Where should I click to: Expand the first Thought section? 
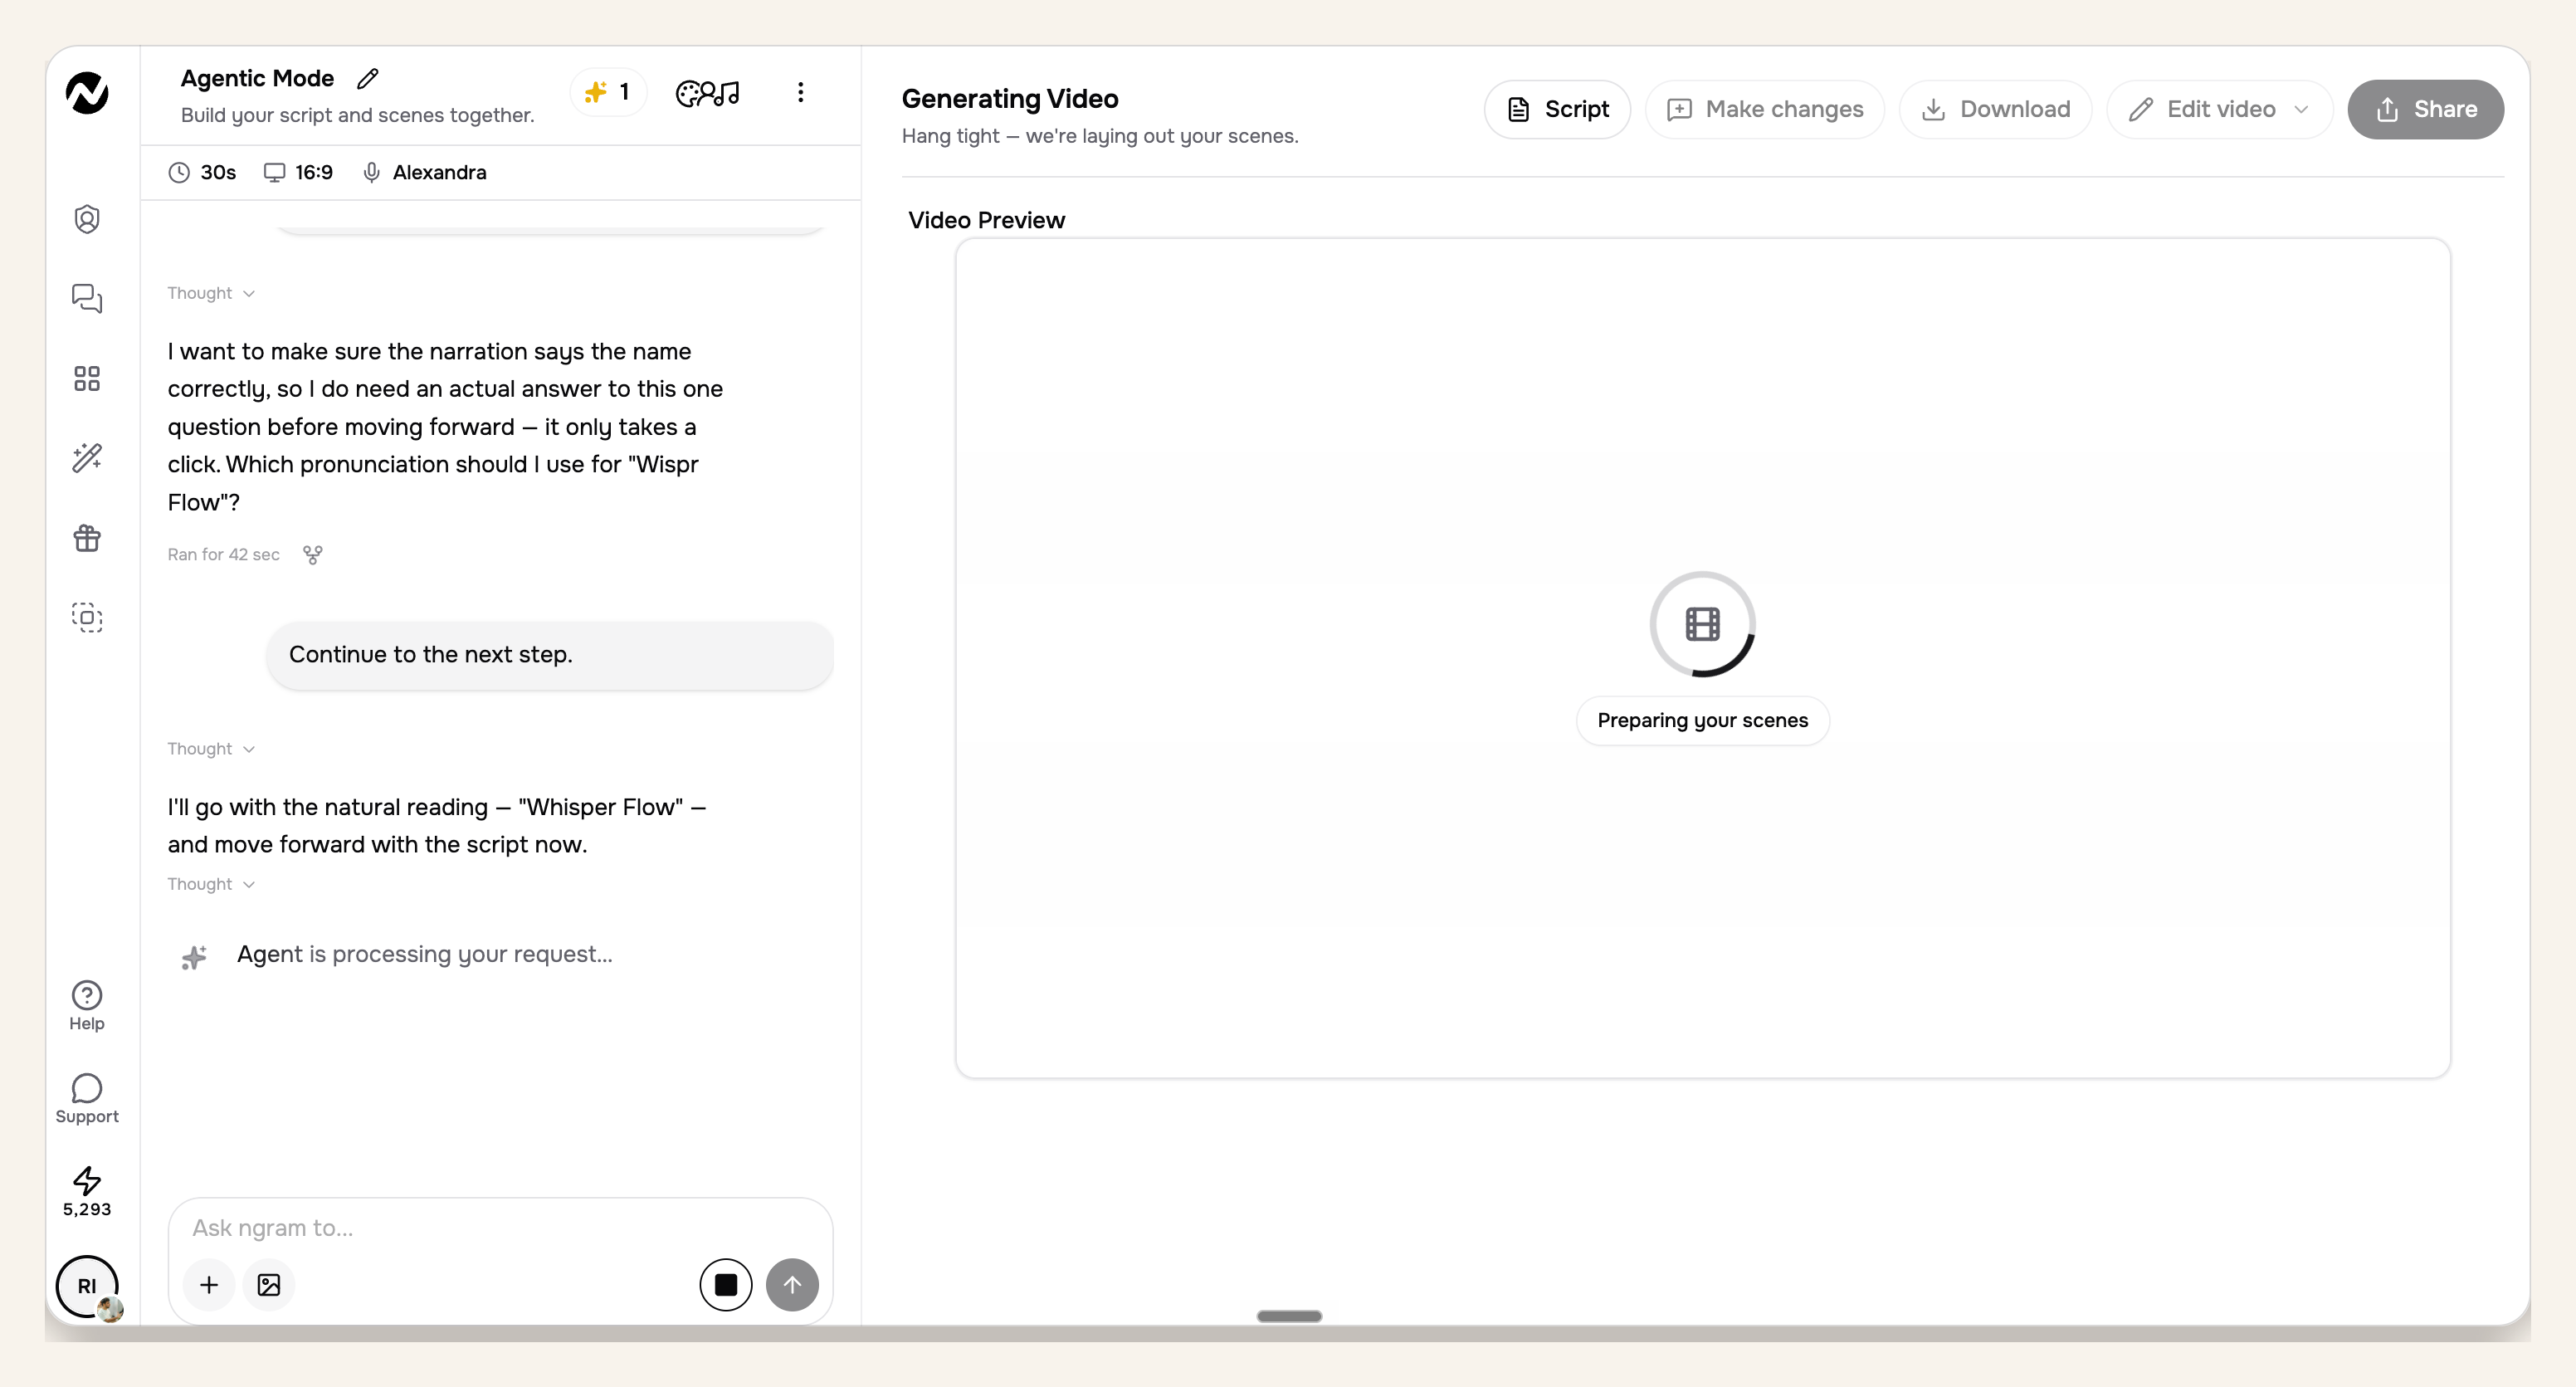pos(211,293)
